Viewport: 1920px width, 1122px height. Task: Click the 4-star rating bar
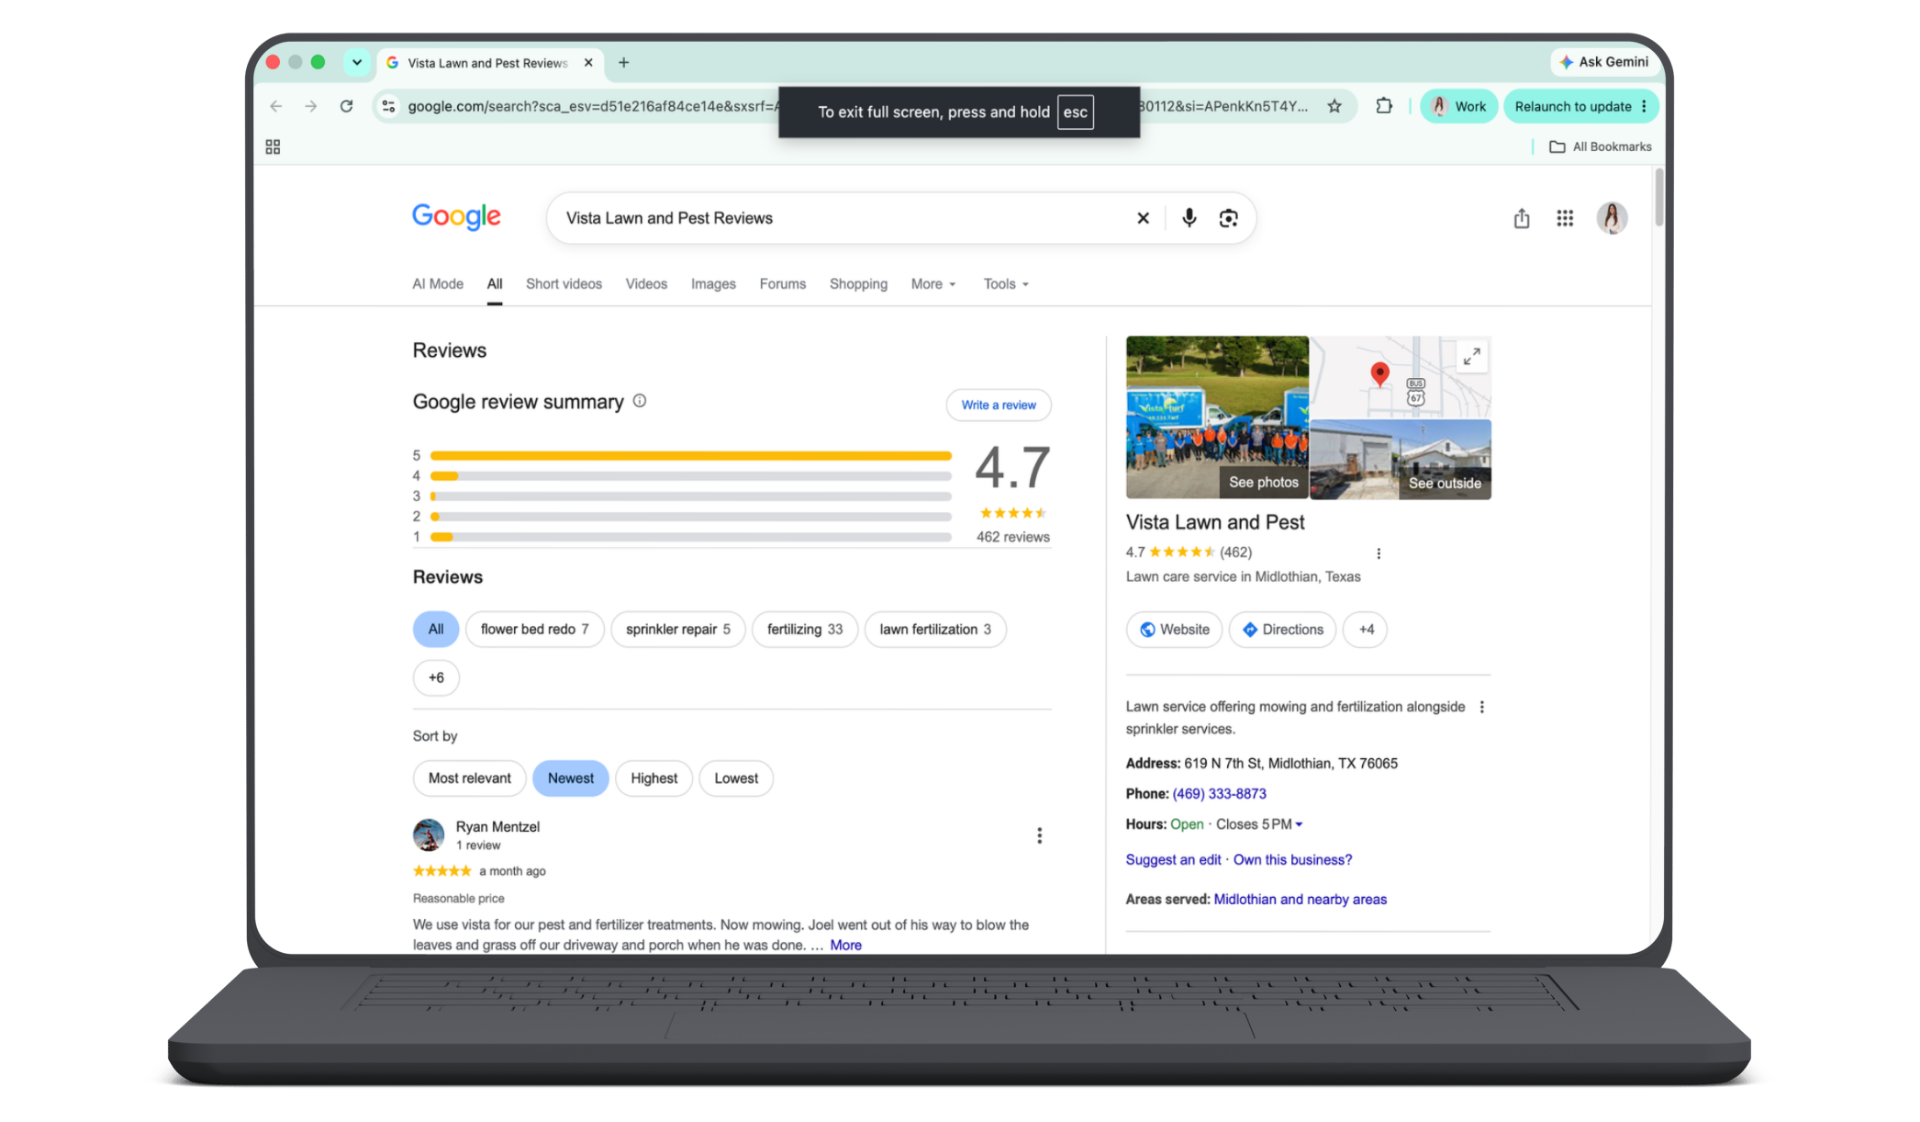(691, 476)
